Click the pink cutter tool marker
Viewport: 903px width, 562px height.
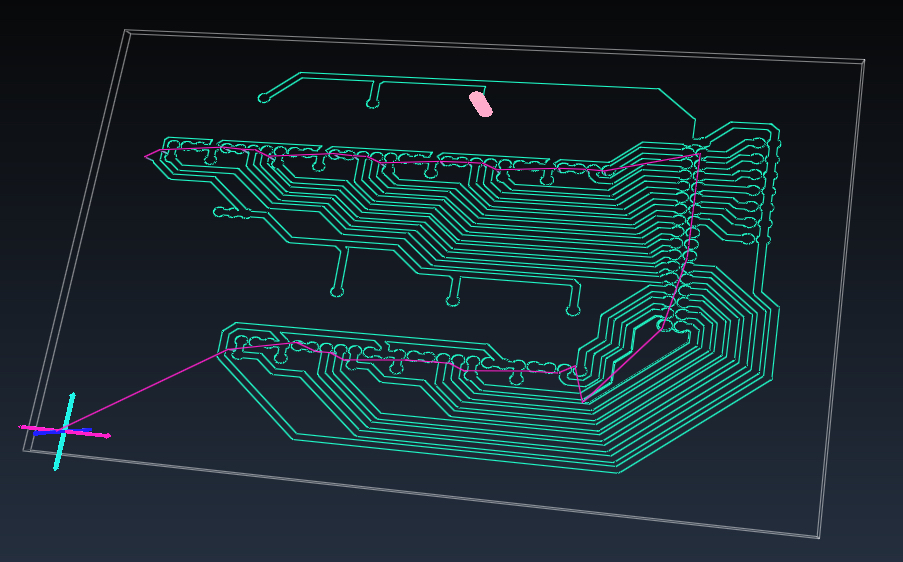481,104
